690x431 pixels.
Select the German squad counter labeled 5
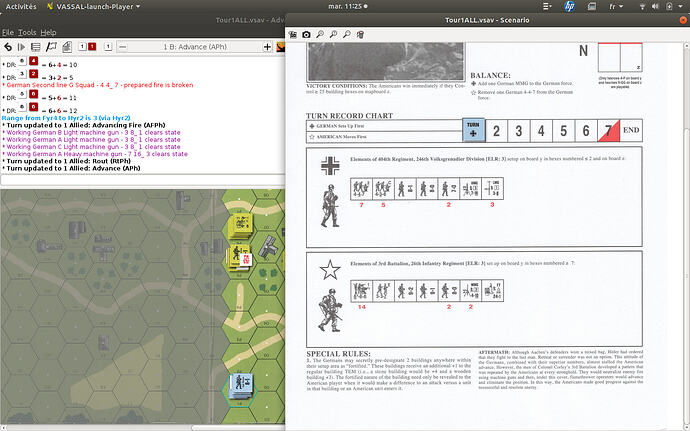tap(383, 189)
